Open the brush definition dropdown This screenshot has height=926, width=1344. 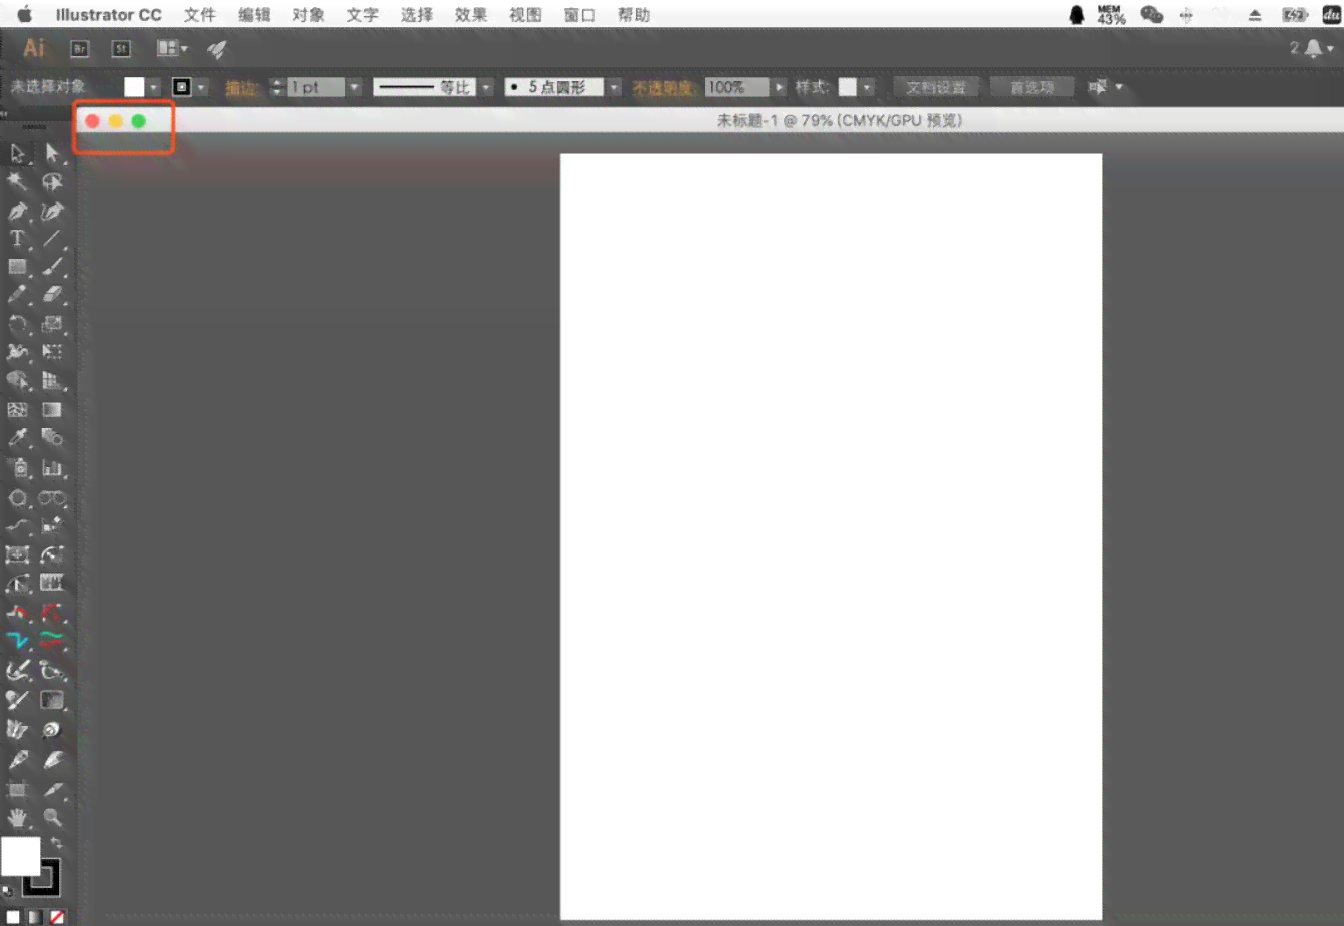614,88
